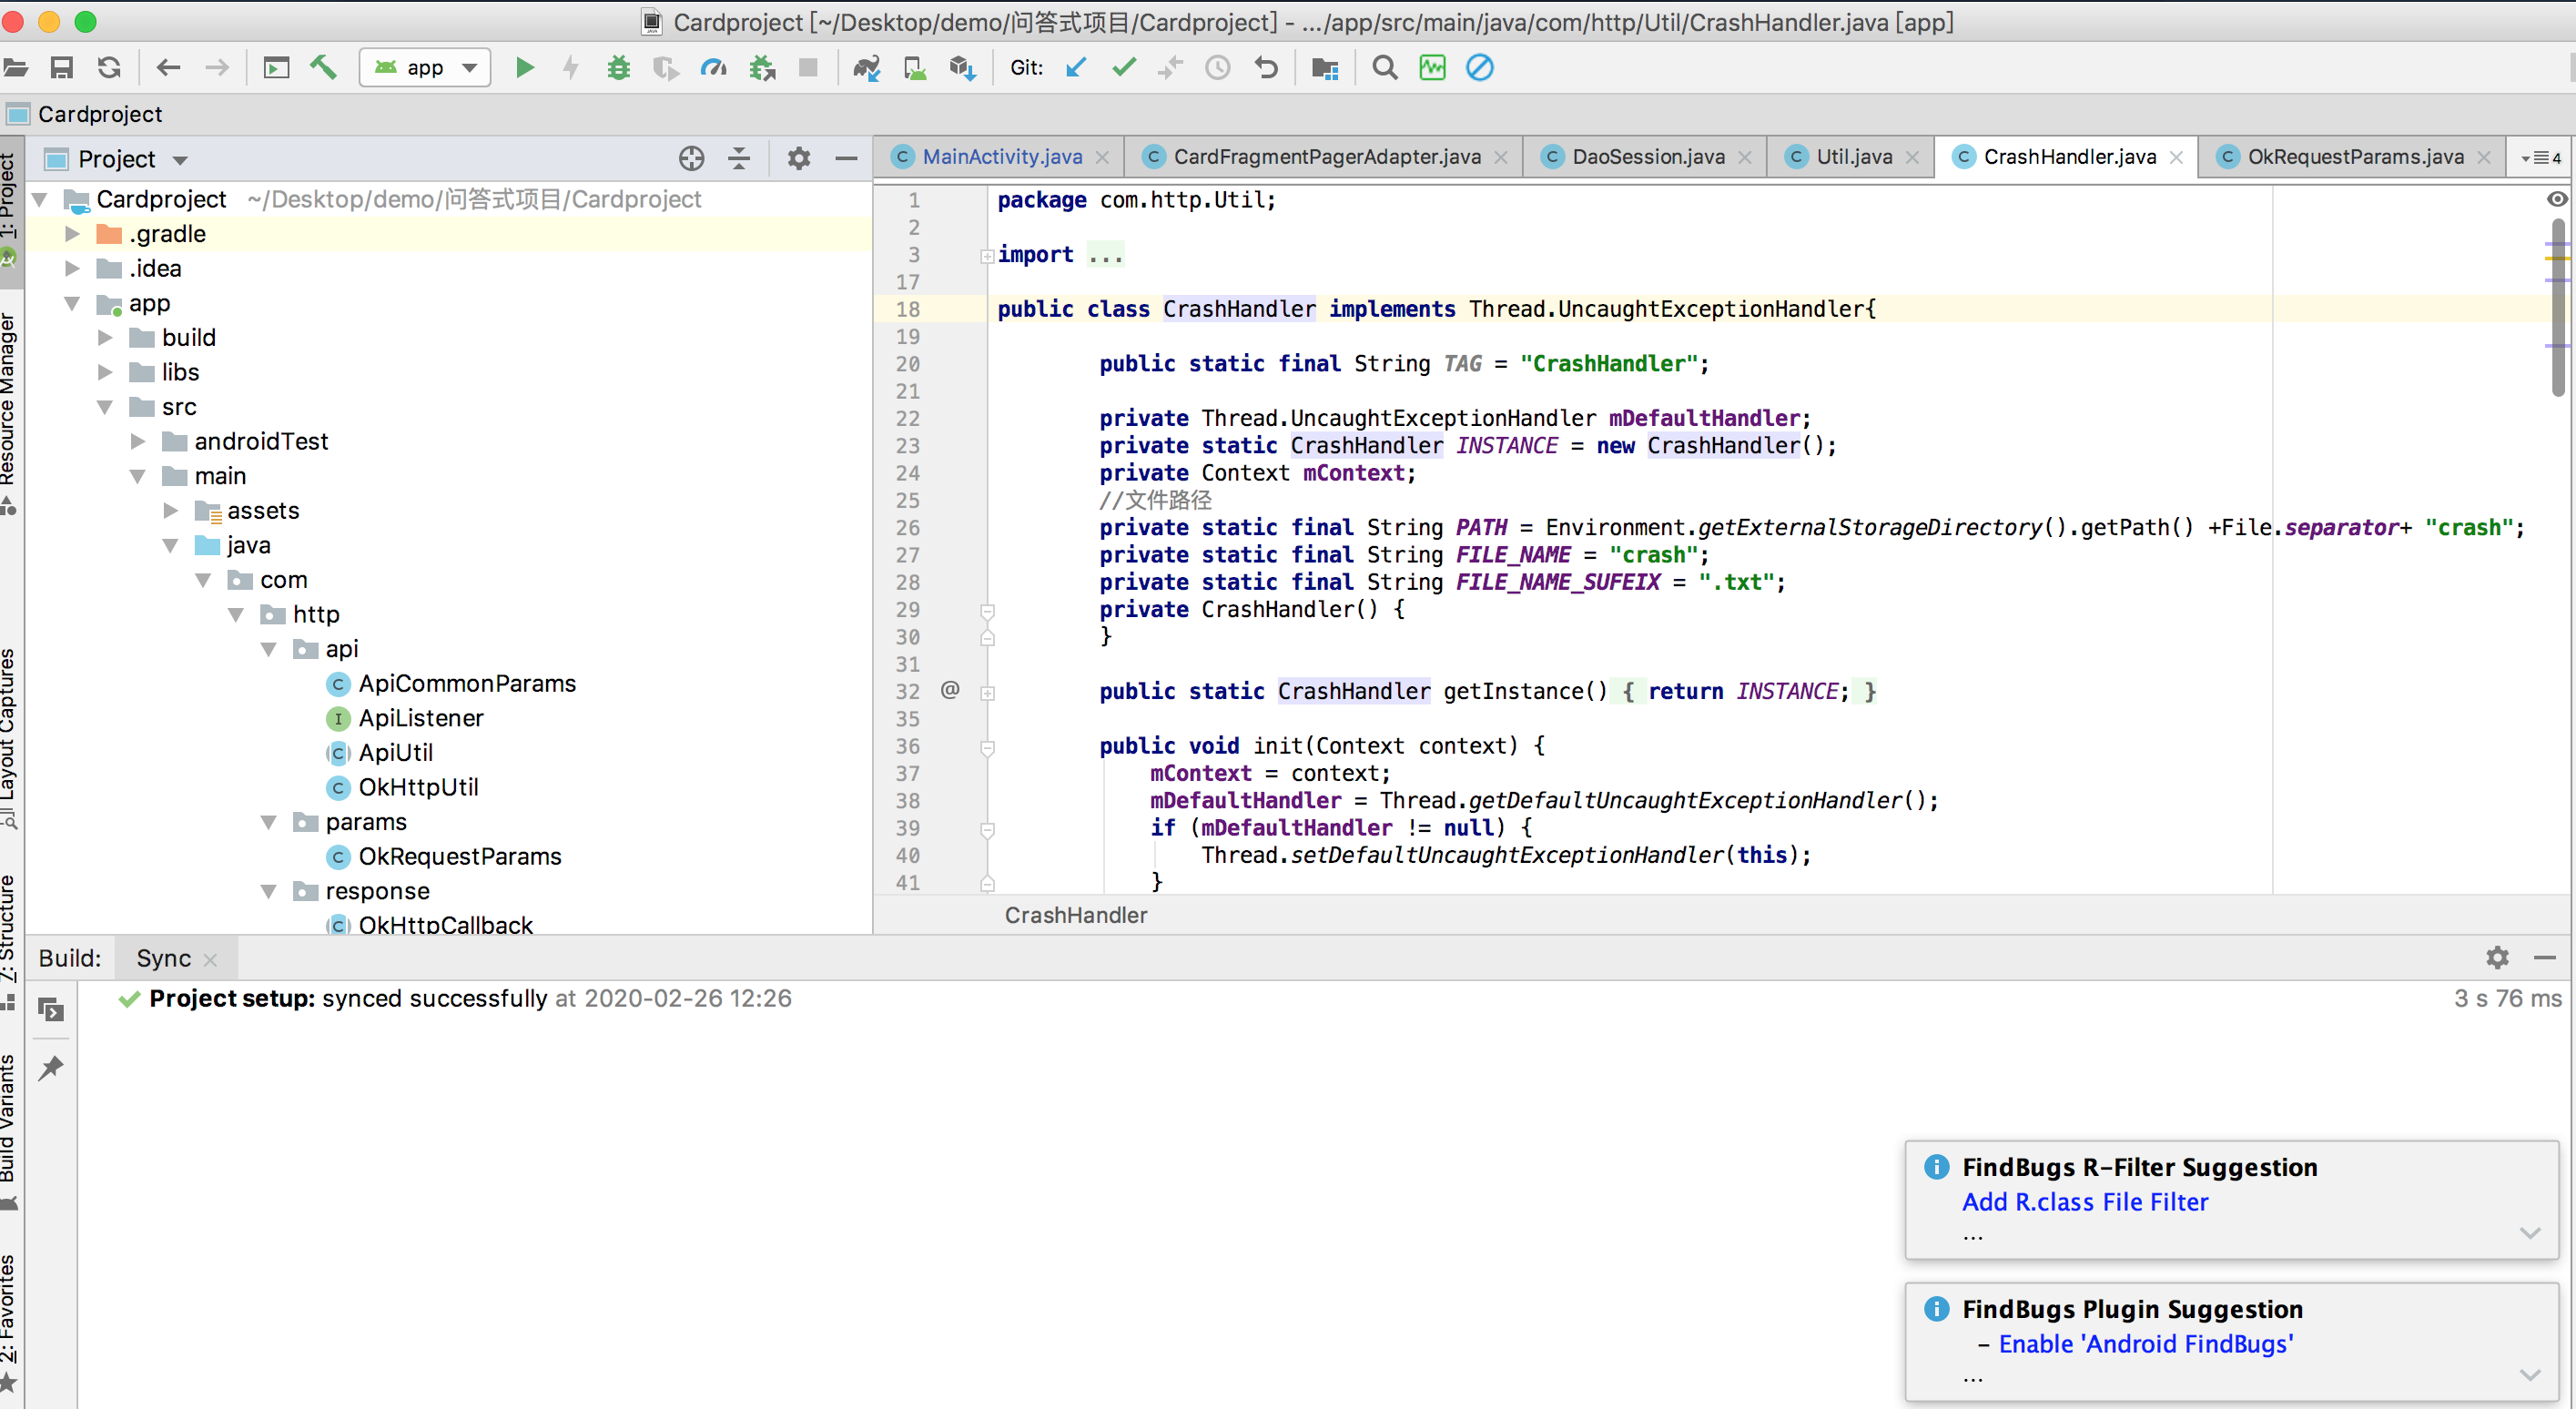
Task: Expand FindBugs Plugin Suggestion notification
Action: tap(2530, 1375)
